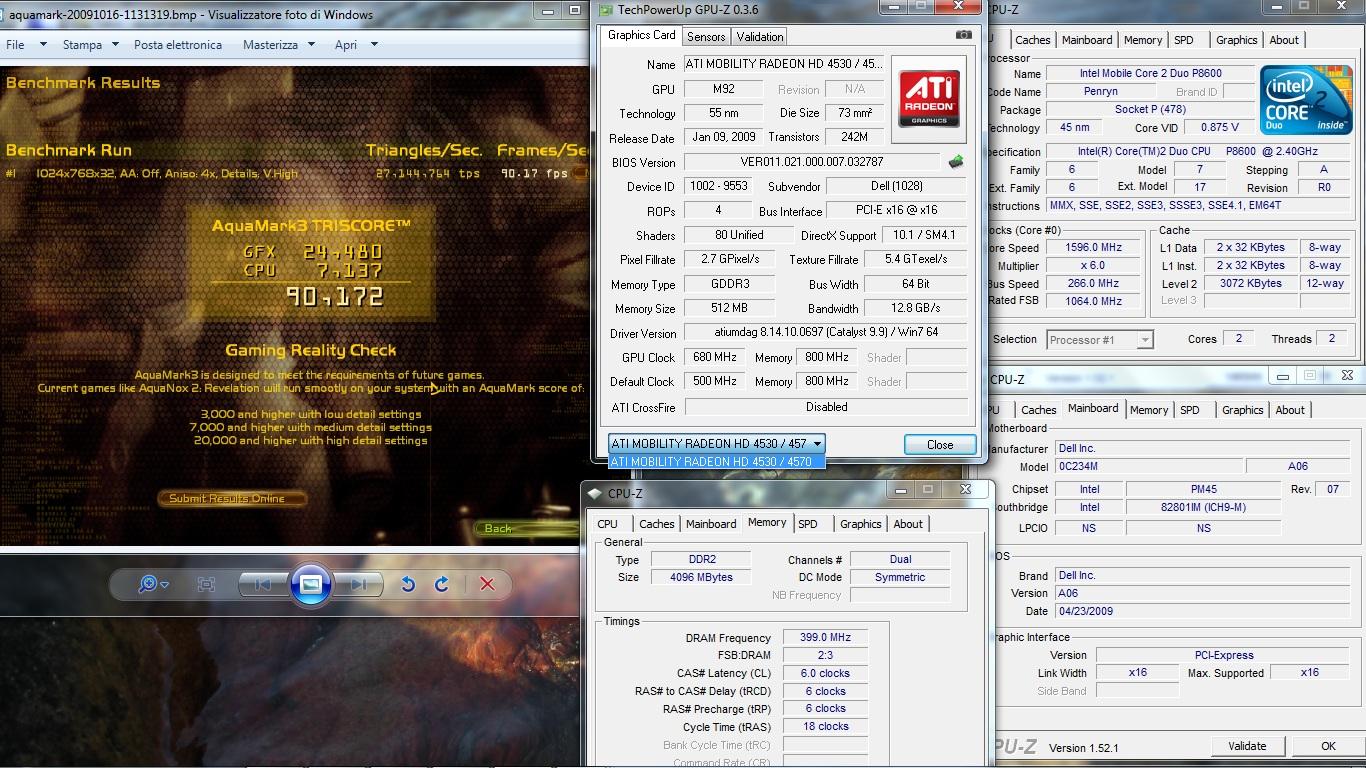The height and width of the screenshot is (768, 1366).
Task: Open the Stampa dropdown menu
Action: pyautogui.click(x=90, y=45)
